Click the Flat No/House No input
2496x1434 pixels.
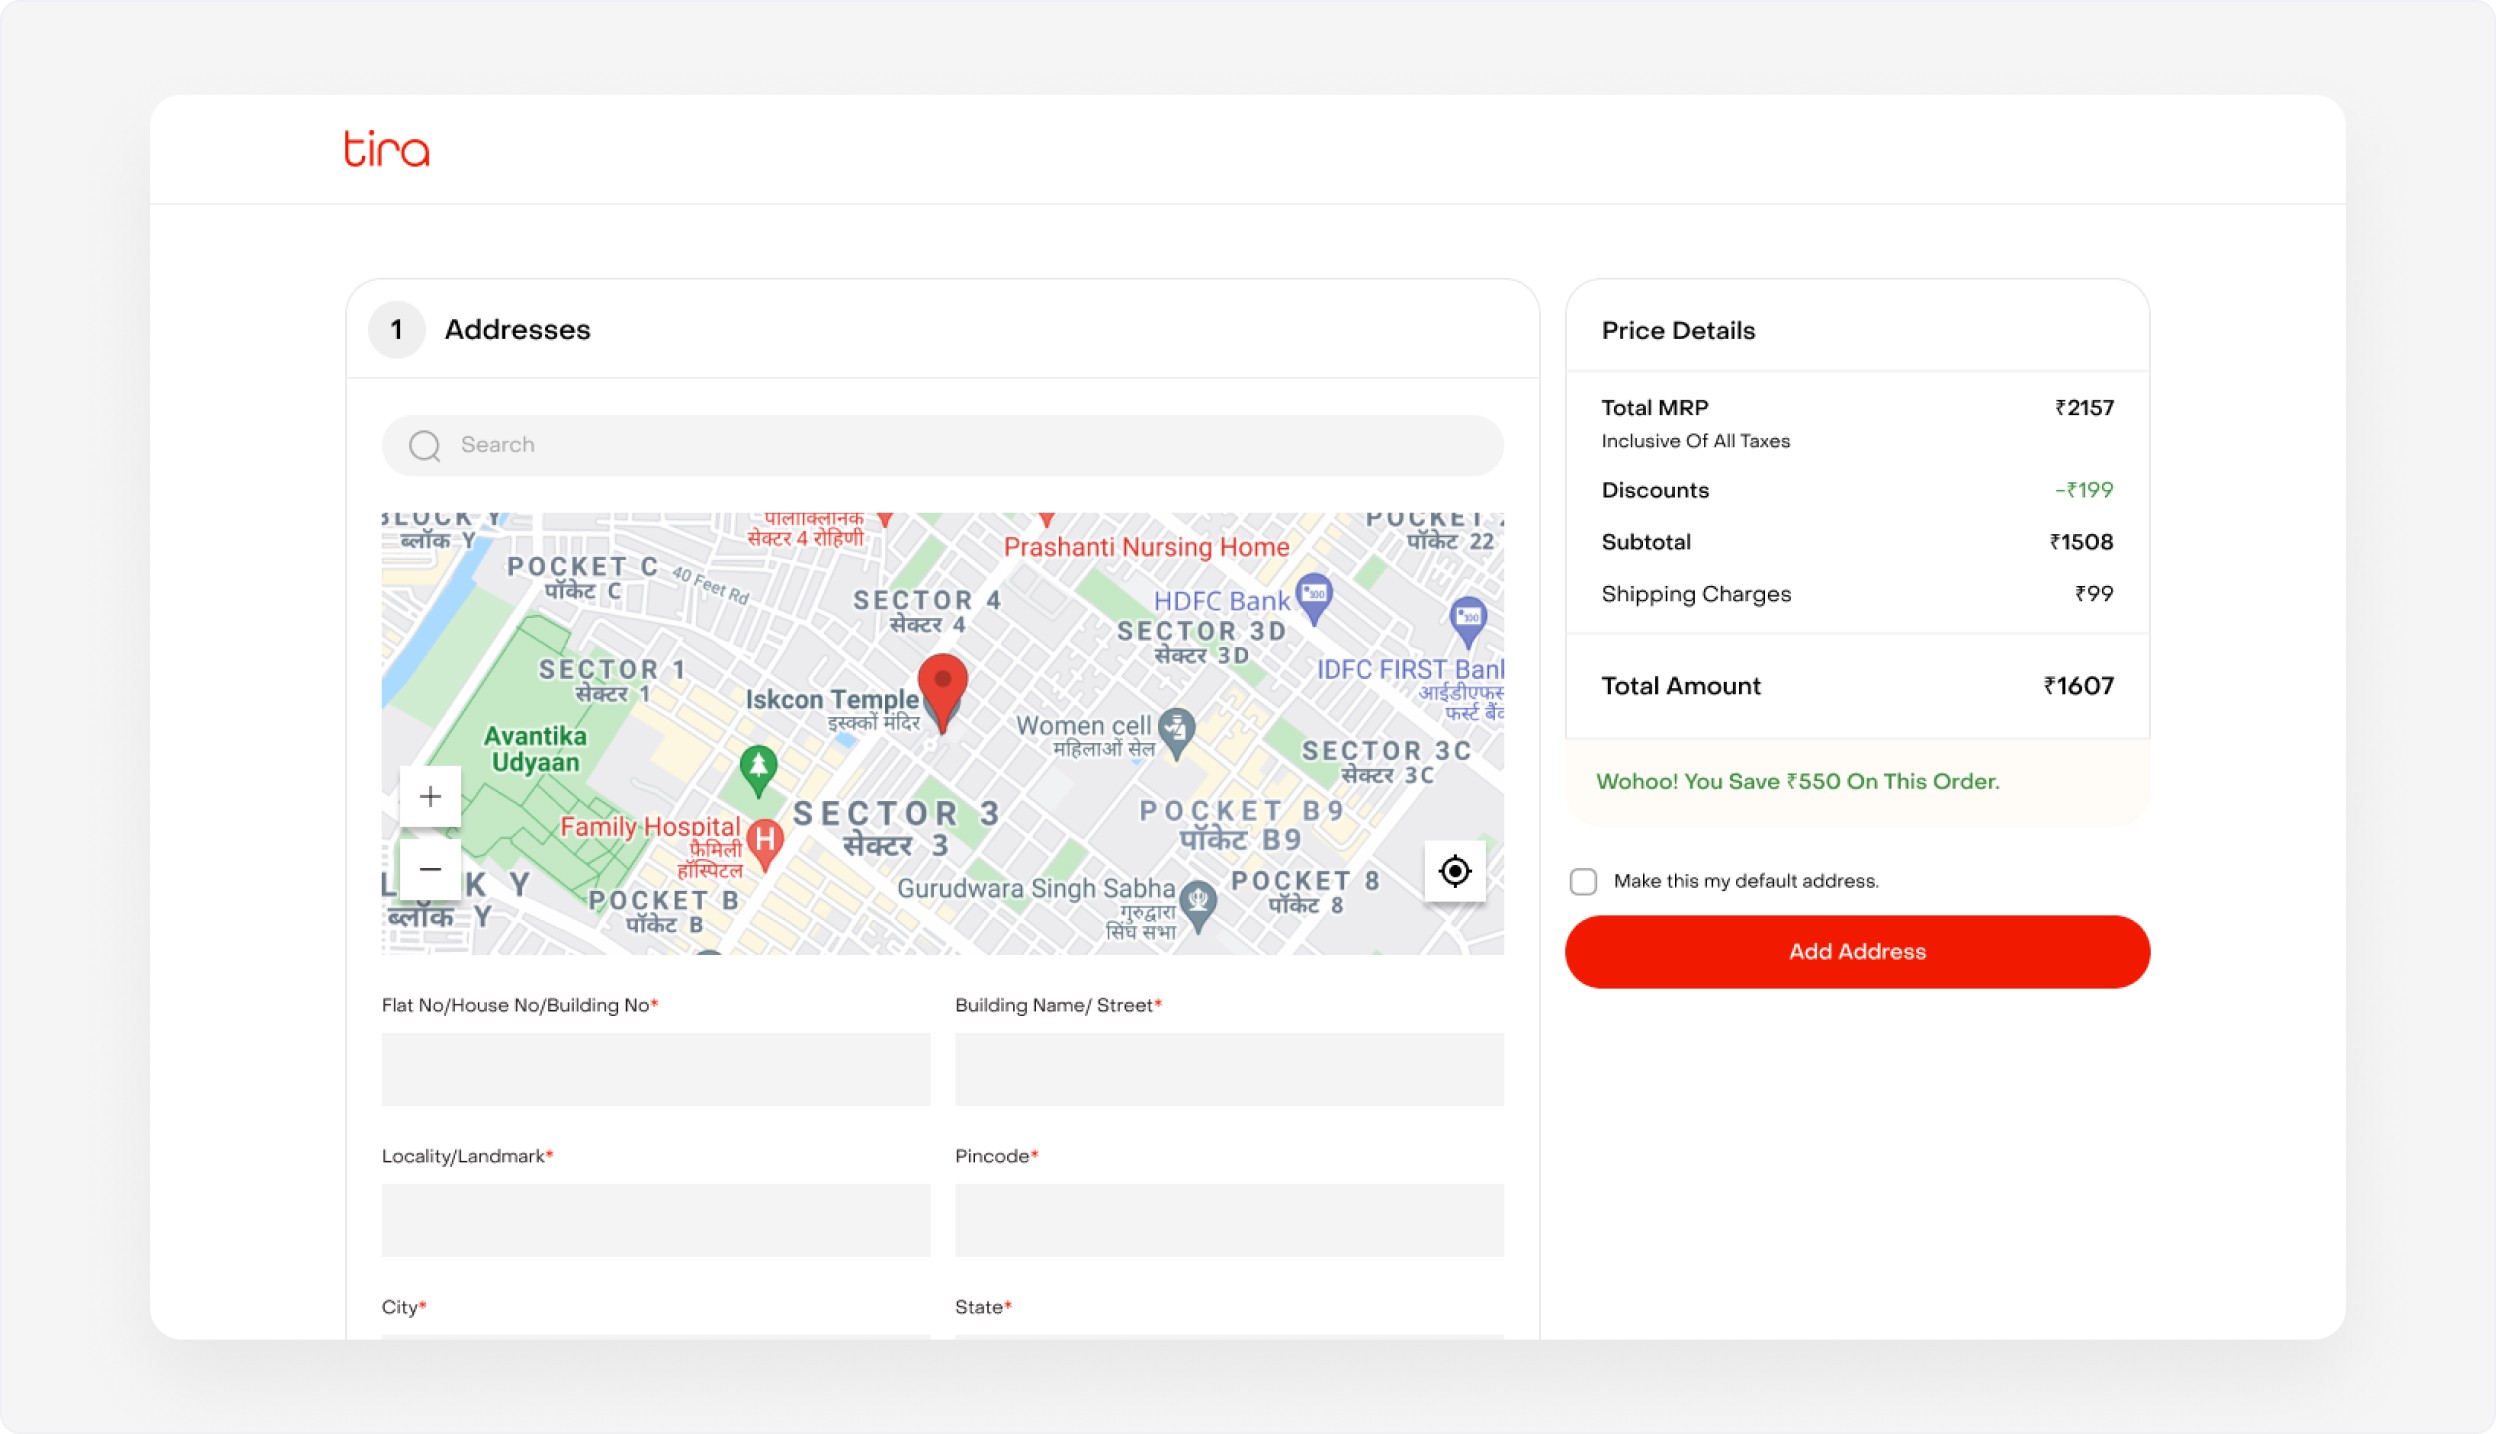[656, 1069]
